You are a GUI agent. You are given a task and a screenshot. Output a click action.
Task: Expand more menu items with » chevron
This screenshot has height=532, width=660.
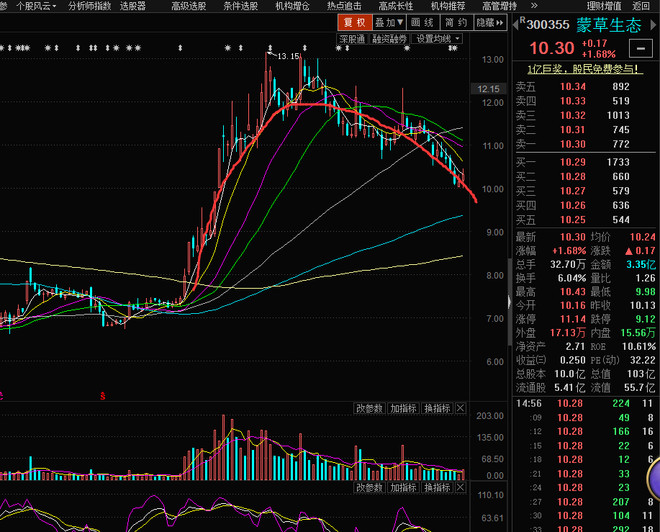click(534, 6)
